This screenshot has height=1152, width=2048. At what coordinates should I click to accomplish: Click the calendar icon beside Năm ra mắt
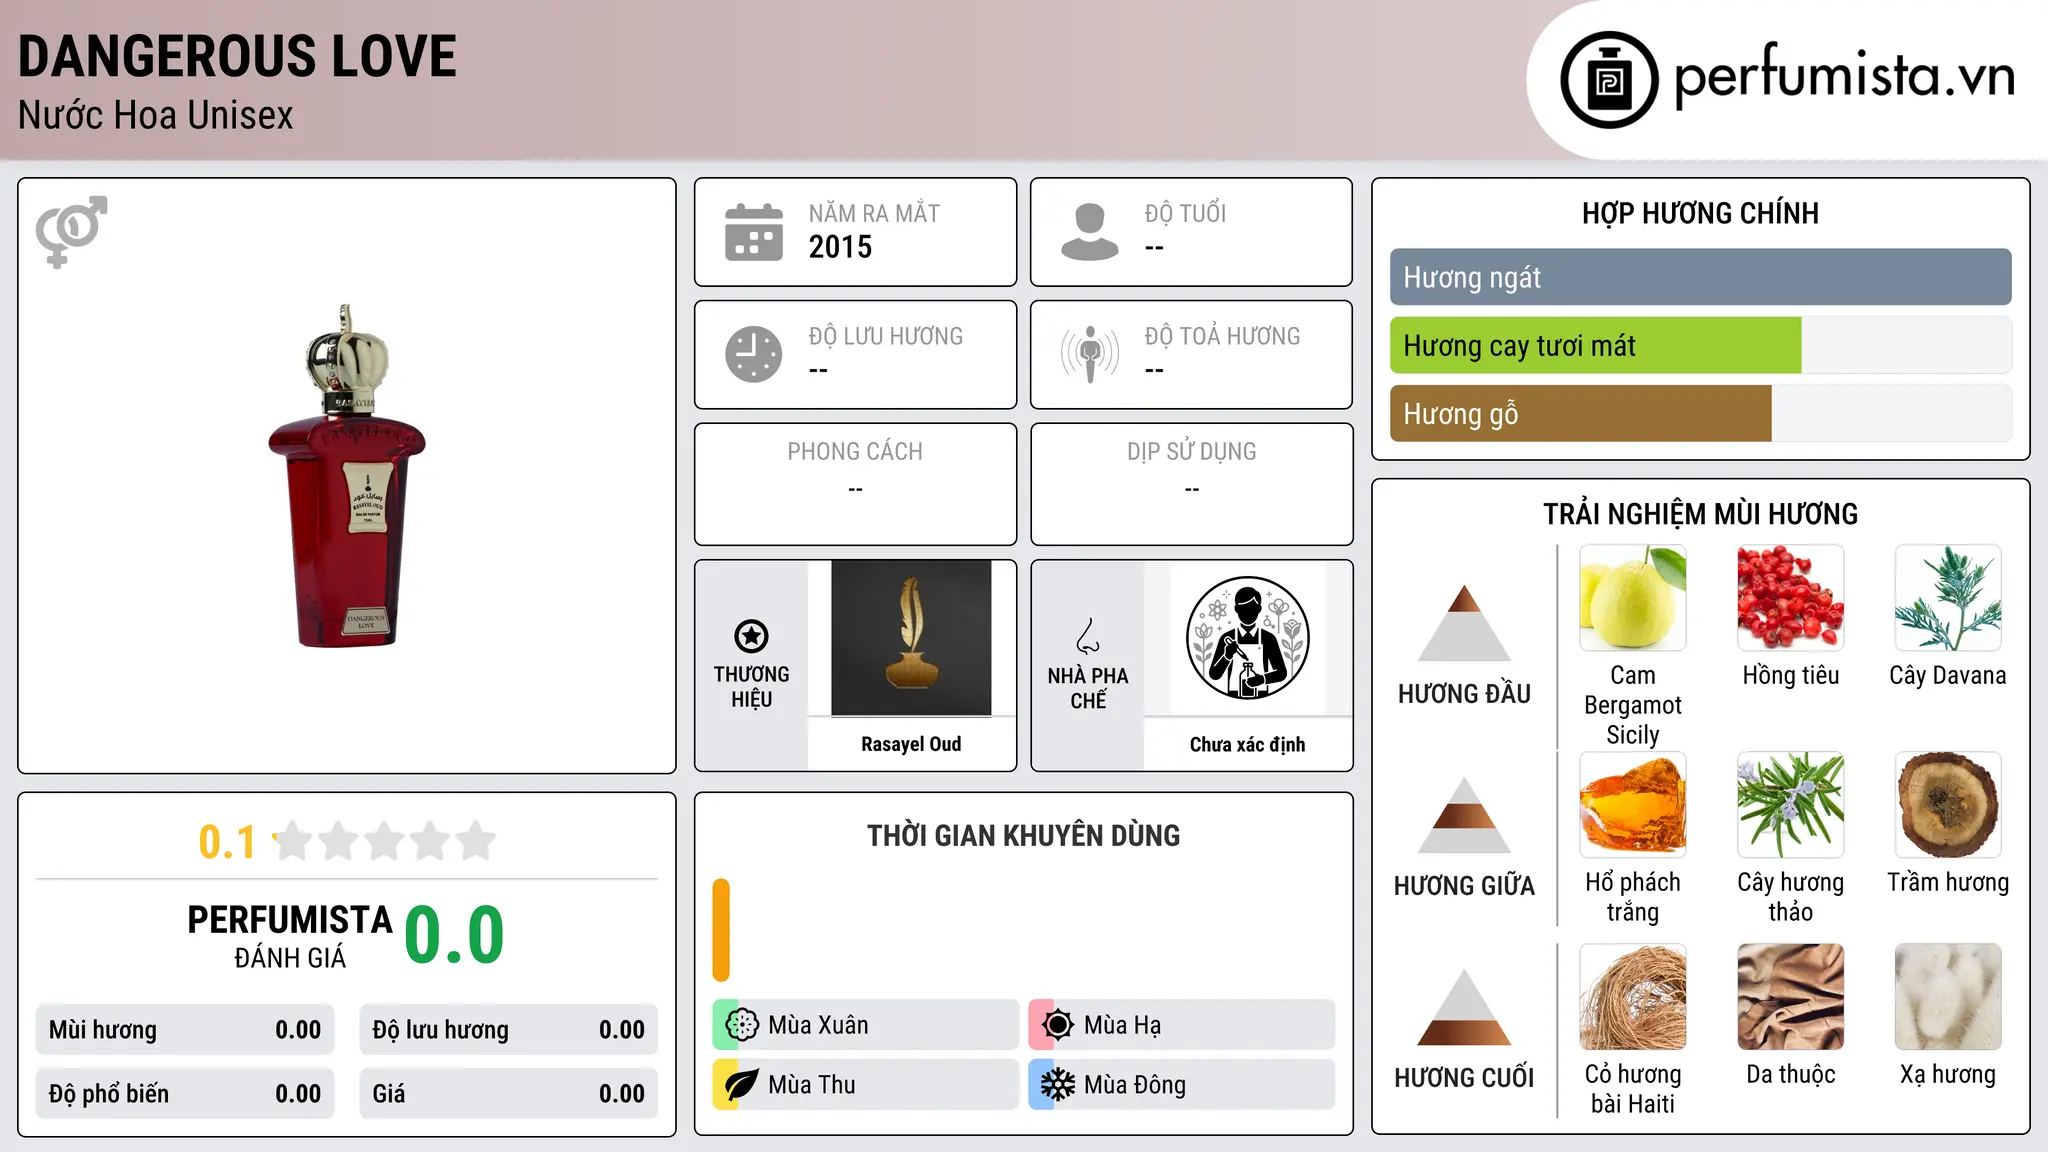pos(754,232)
